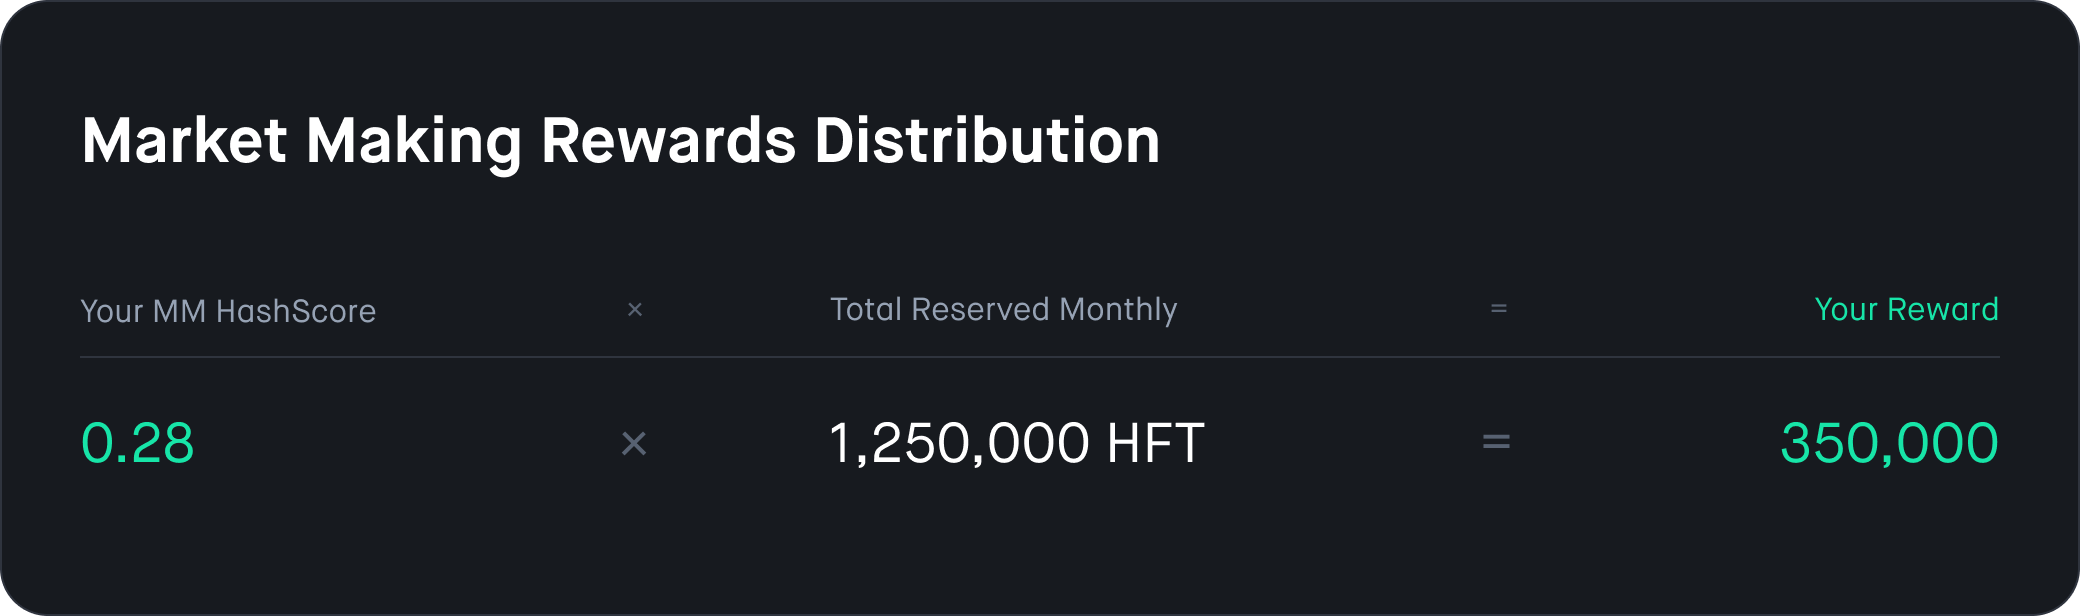Click the word "Market" in the heading
Screen dimensions: 2080x616
185,140
